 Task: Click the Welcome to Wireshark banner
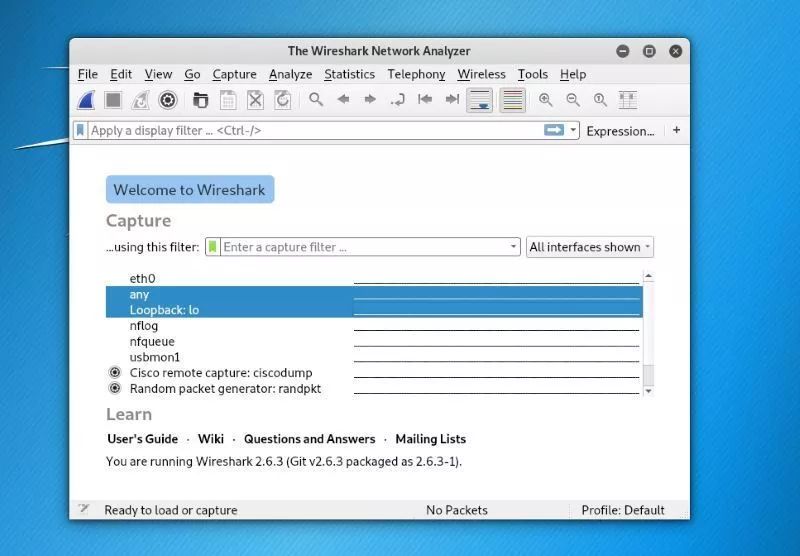[x=190, y=189]
